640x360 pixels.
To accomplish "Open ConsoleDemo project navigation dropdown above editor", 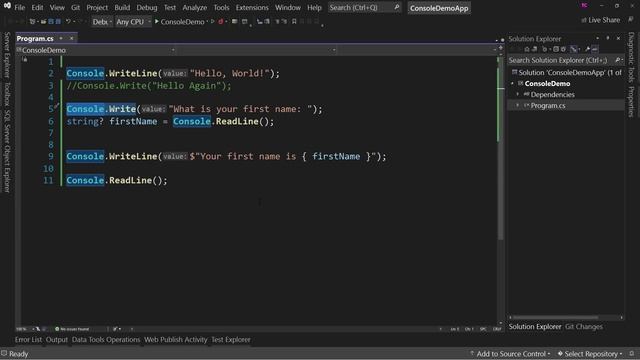I will click(96, 50).
